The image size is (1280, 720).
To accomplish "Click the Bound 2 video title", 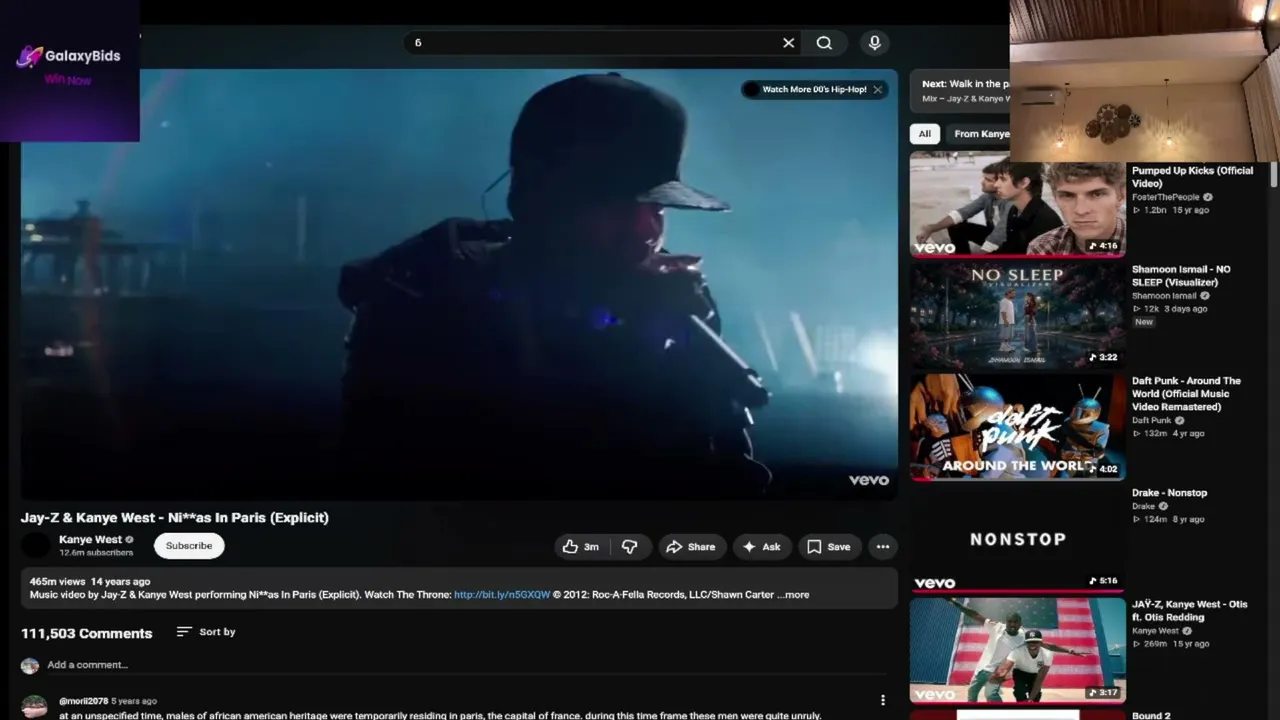I will point(1151,716).
